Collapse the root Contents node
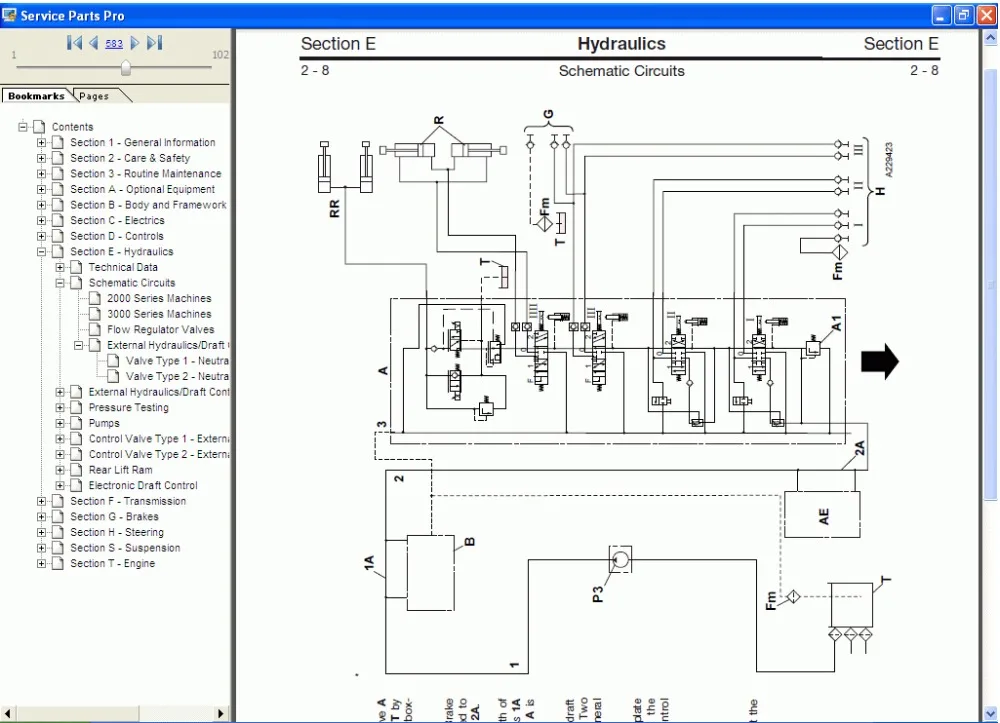The image size is (1000, 723). point(23,126)
